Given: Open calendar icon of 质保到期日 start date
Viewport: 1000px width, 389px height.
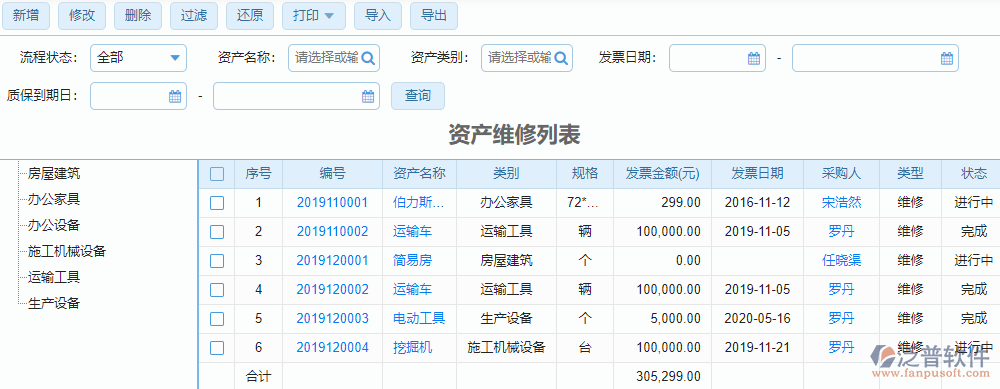Looking at the screenshot, I should tap(175, 96).
